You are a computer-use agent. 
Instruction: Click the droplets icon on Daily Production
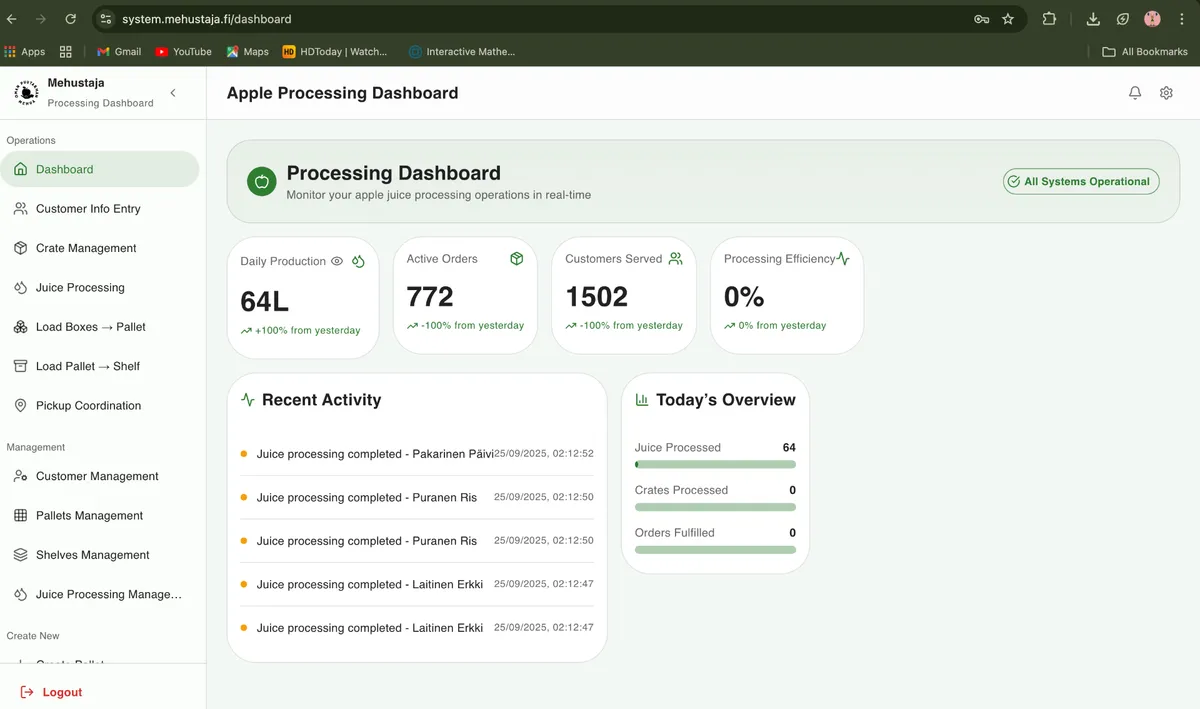[359, 261]
